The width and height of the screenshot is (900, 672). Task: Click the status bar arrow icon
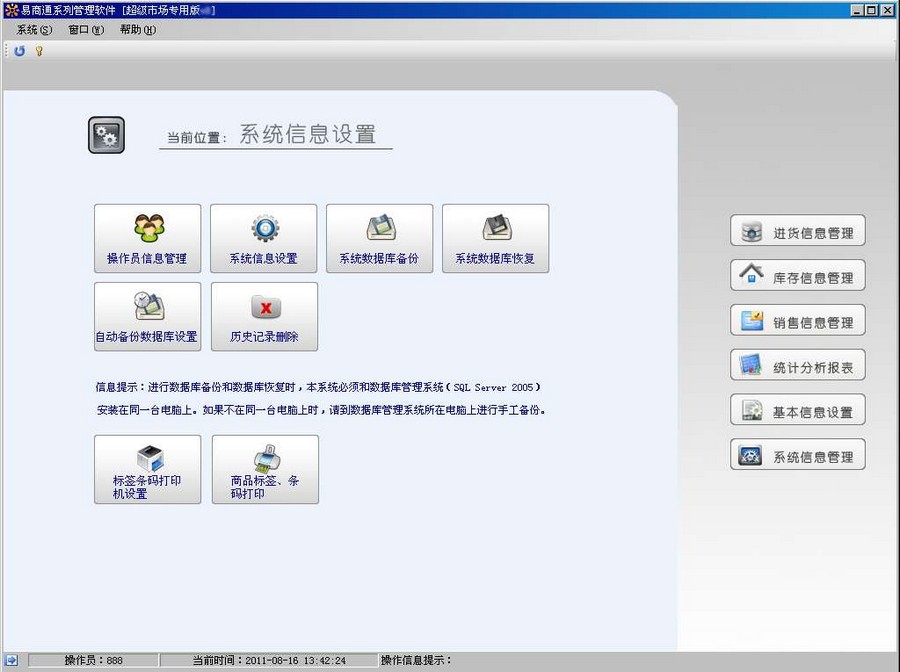click(x=11, y=661)
